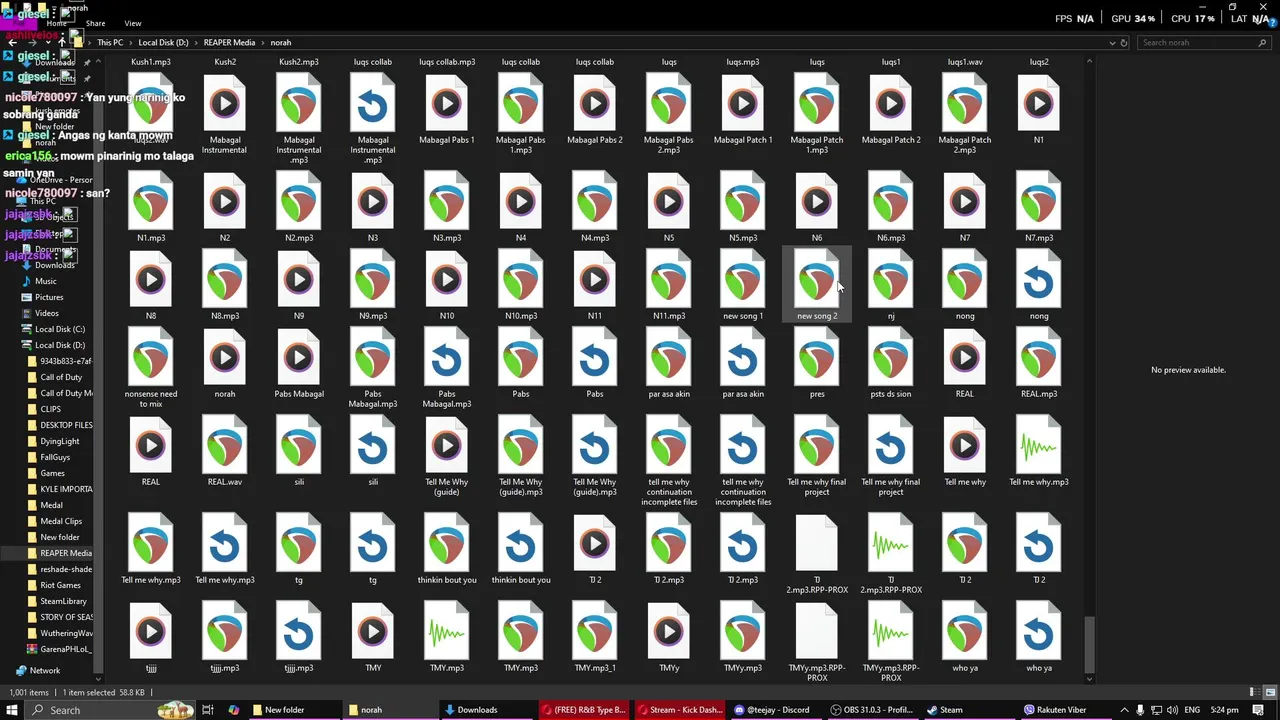
Task: Show hidden system tray icons
Action: pyautogui.click(x=1124, y=710)
